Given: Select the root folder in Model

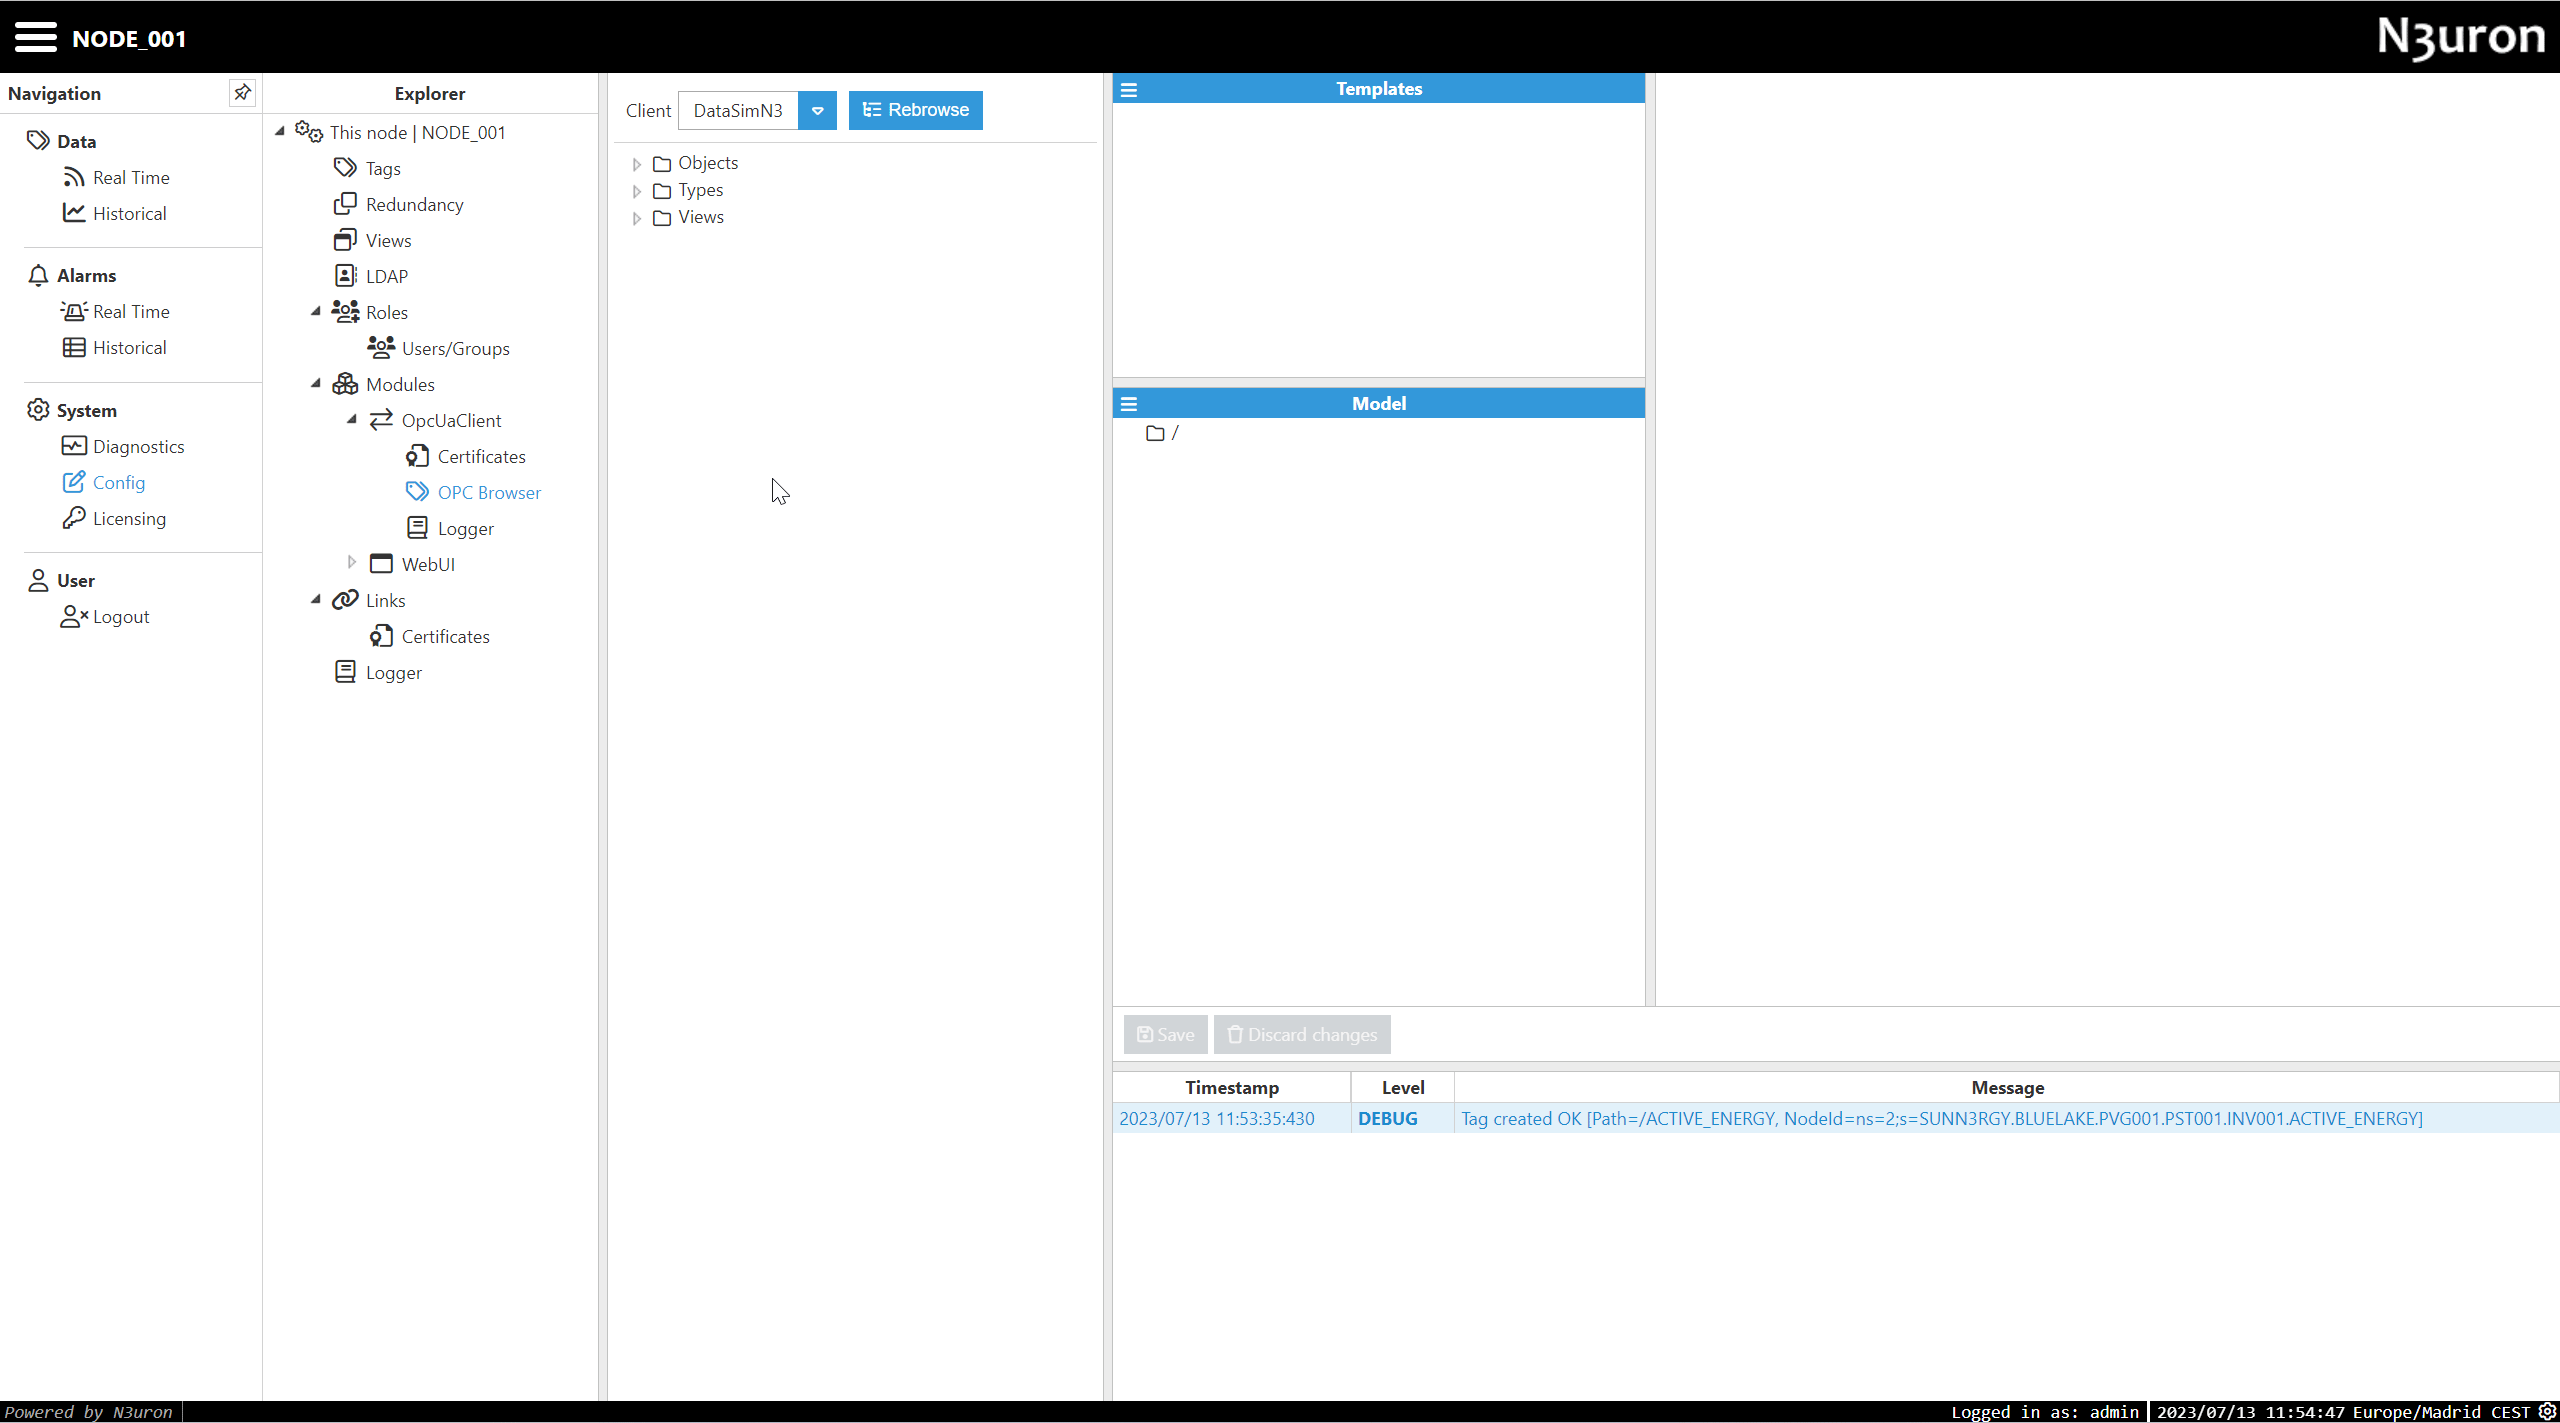Looking at the screenshot, I should pyautogui.click(x=1162, y=433).
